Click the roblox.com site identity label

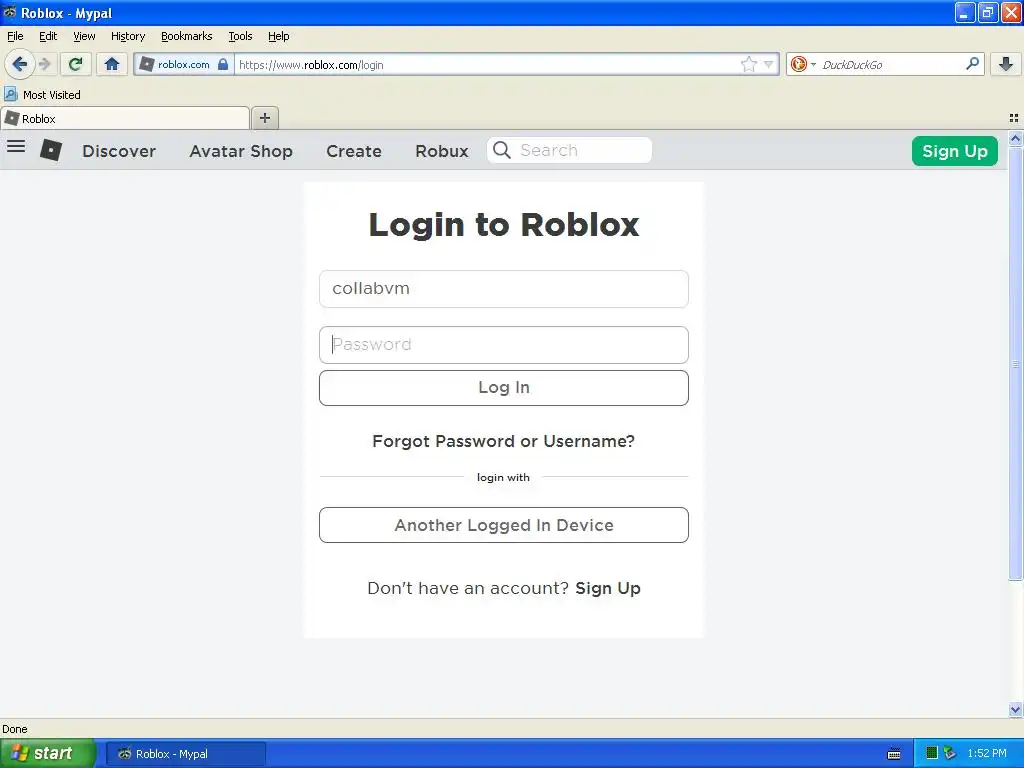pos(184,65)
